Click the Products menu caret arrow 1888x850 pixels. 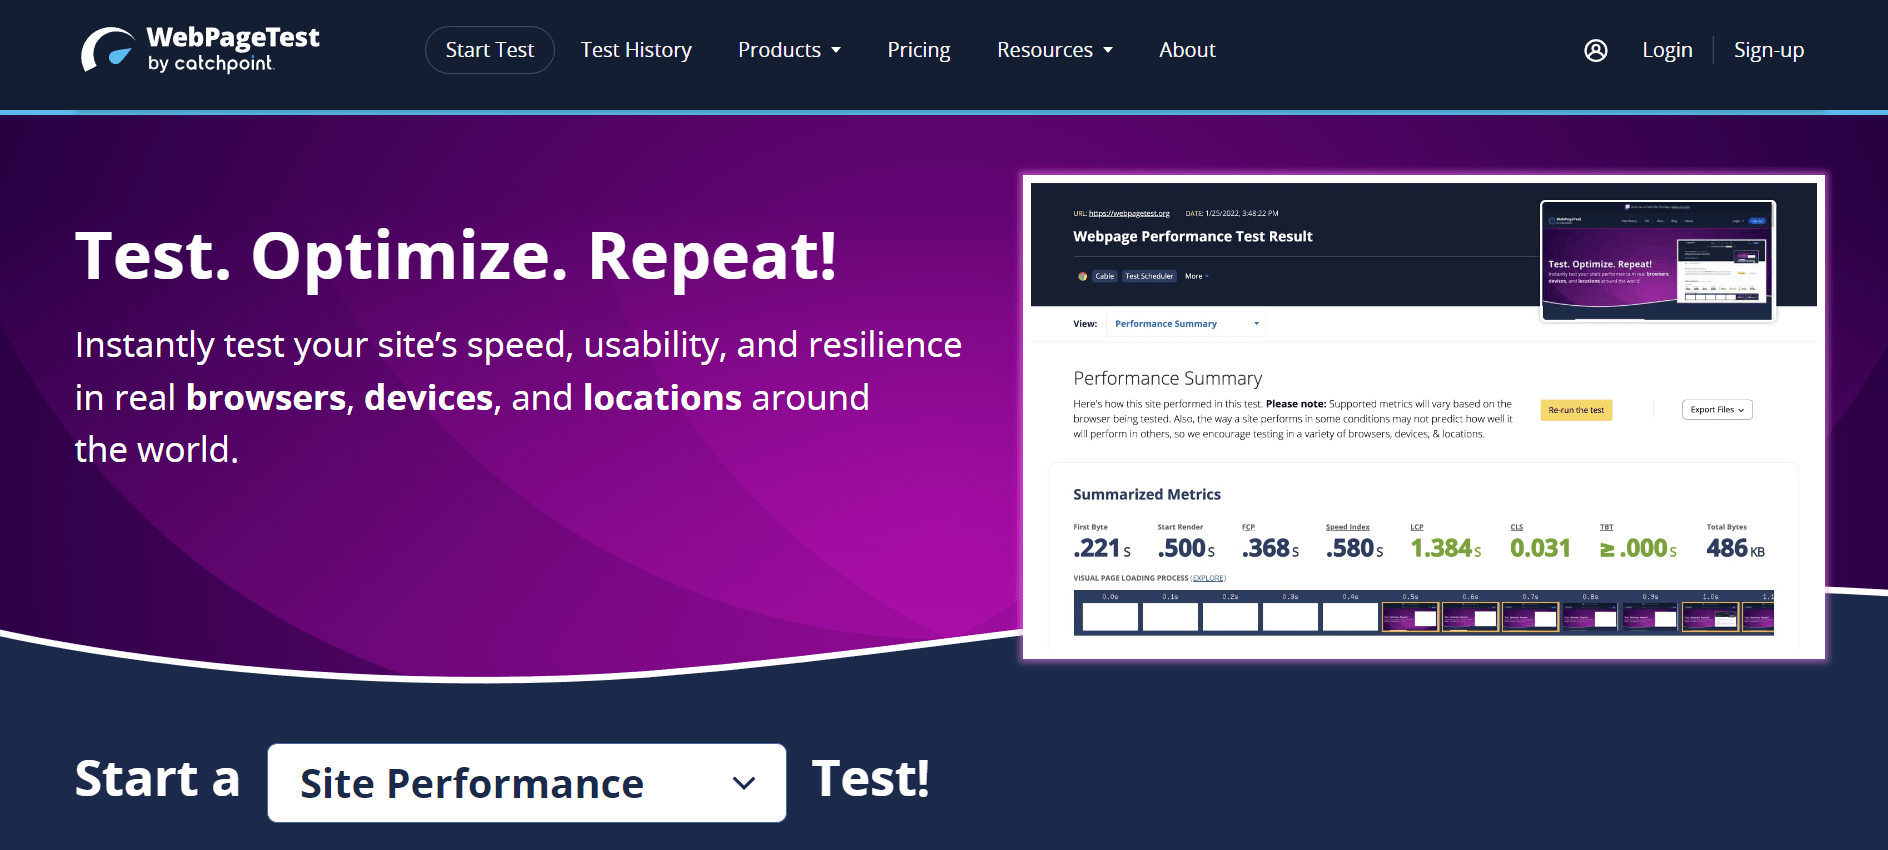click(x=836, y=50)
